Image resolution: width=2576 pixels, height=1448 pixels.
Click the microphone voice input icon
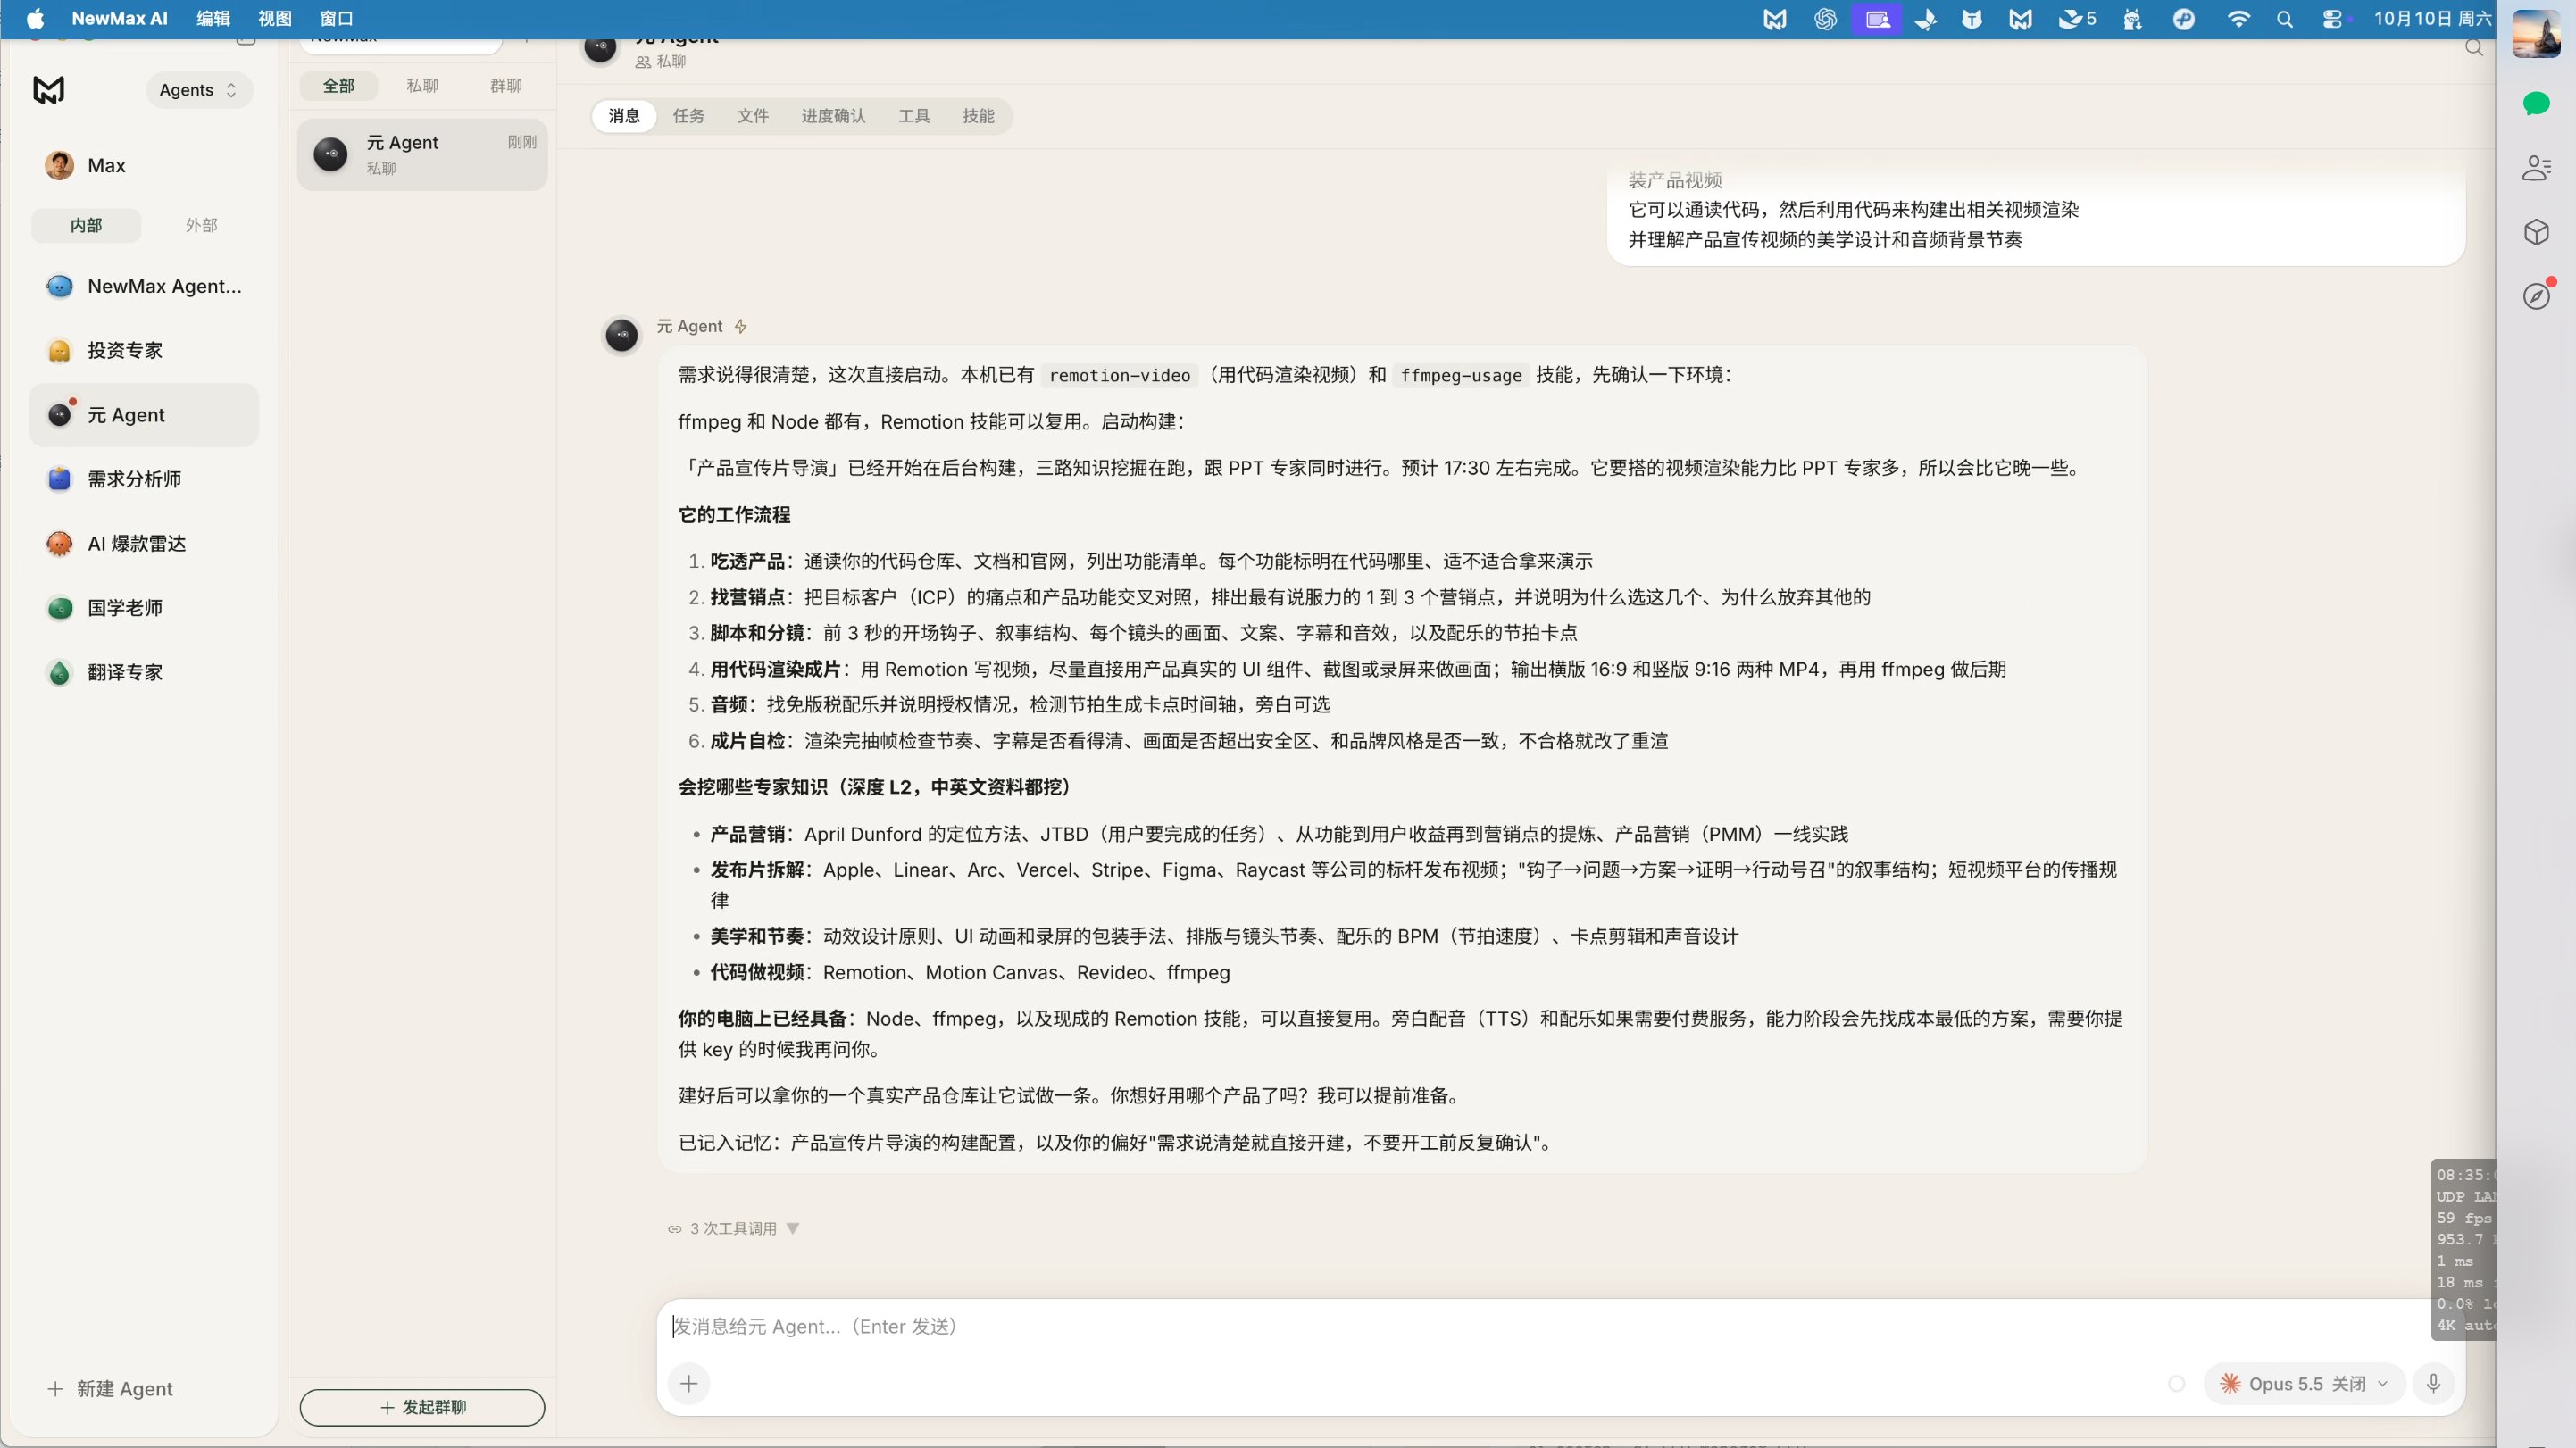pos(2434,1383)
